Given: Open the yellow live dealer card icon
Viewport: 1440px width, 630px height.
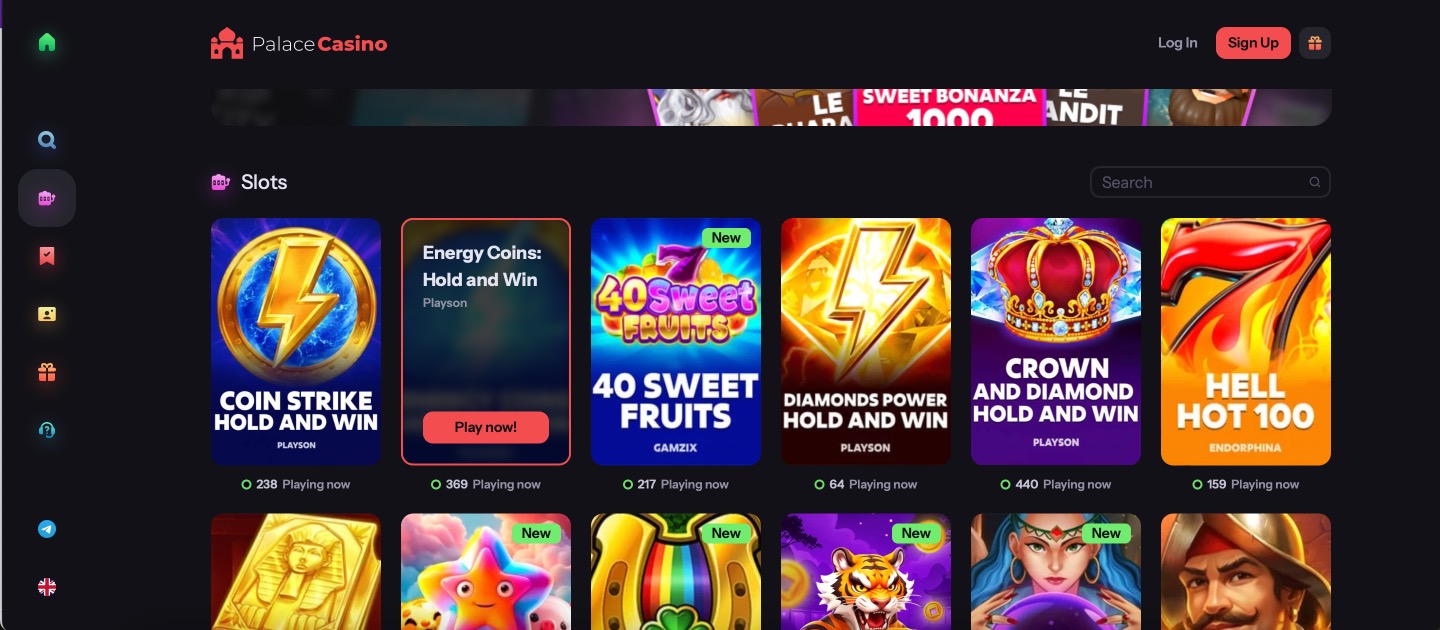Looking at the screenshot, I should click(47, 314).
